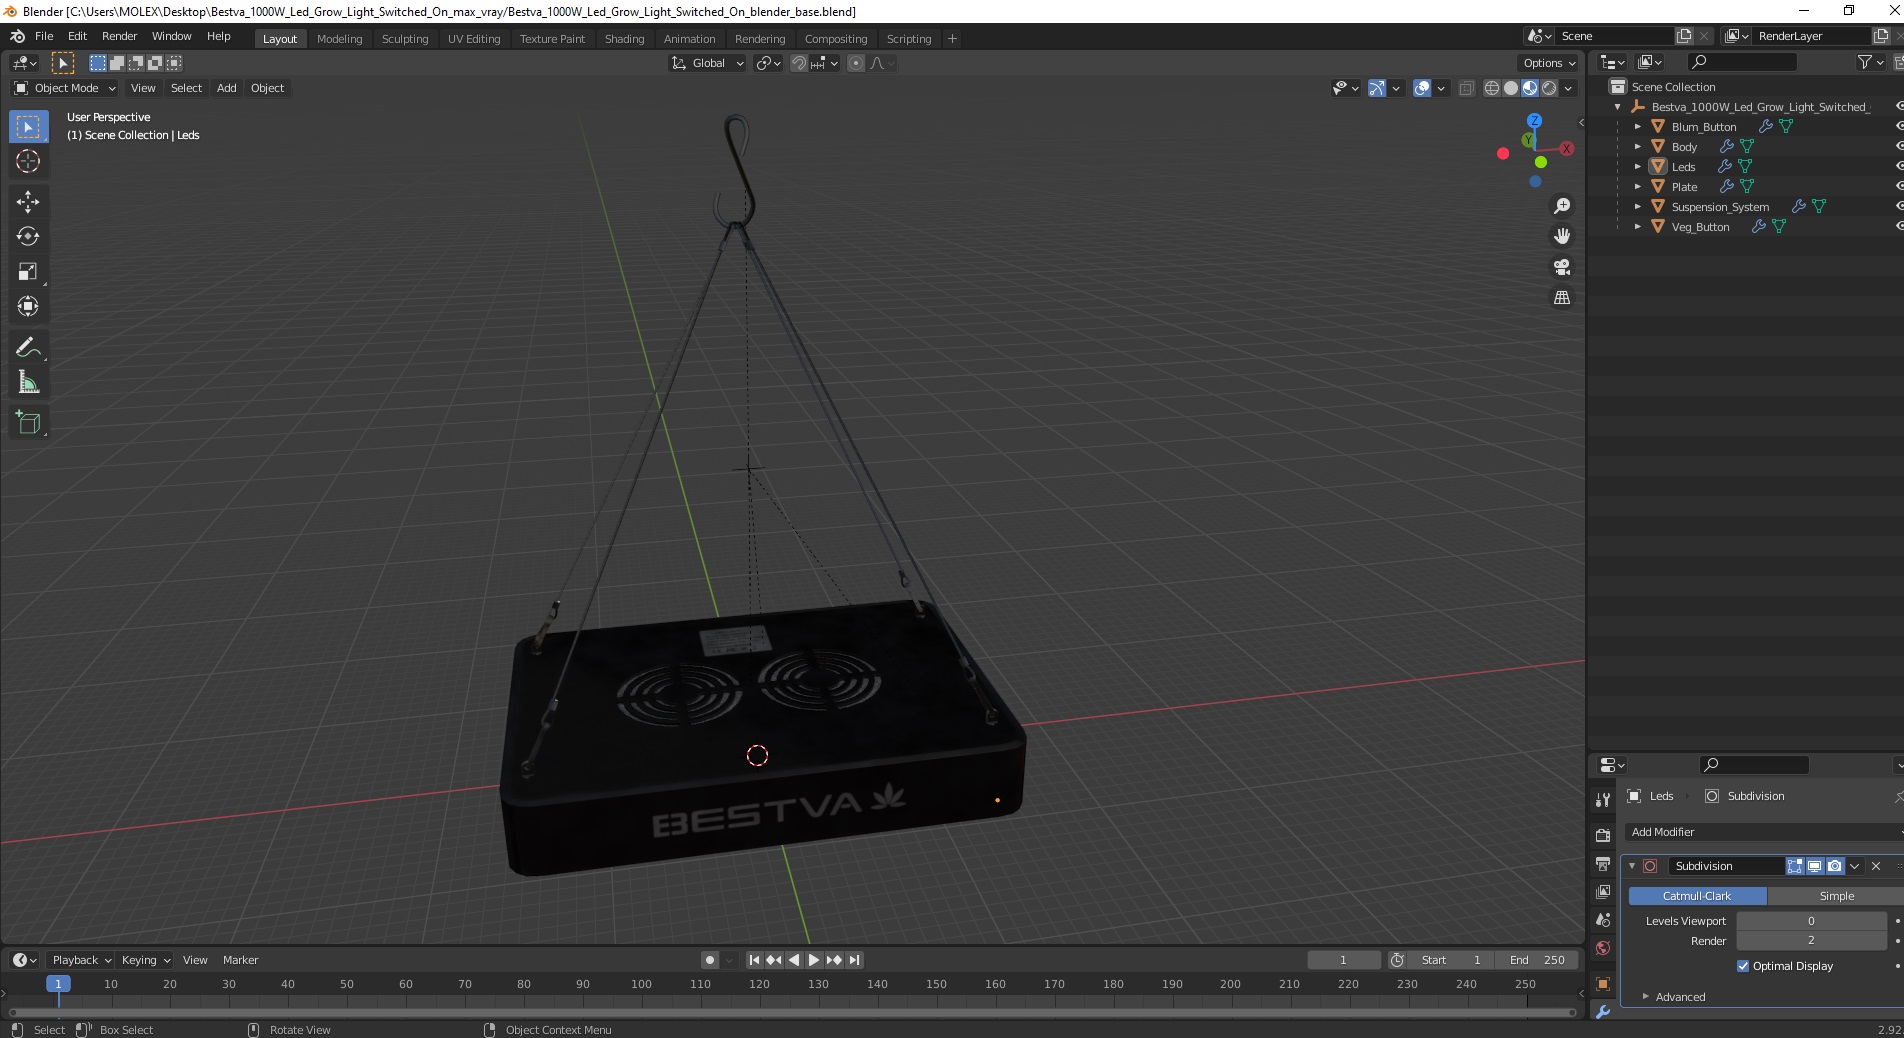Select the Add Cube tool
This screenshot has width=1904, height=1038.
(28, 423)
